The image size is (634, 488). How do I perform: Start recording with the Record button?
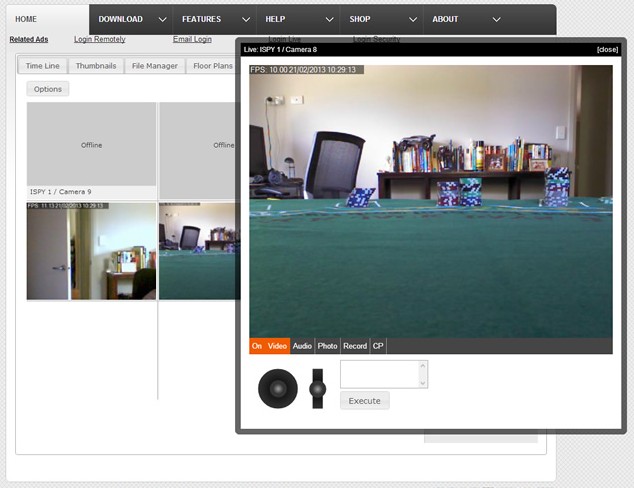(x=355, y=346)
